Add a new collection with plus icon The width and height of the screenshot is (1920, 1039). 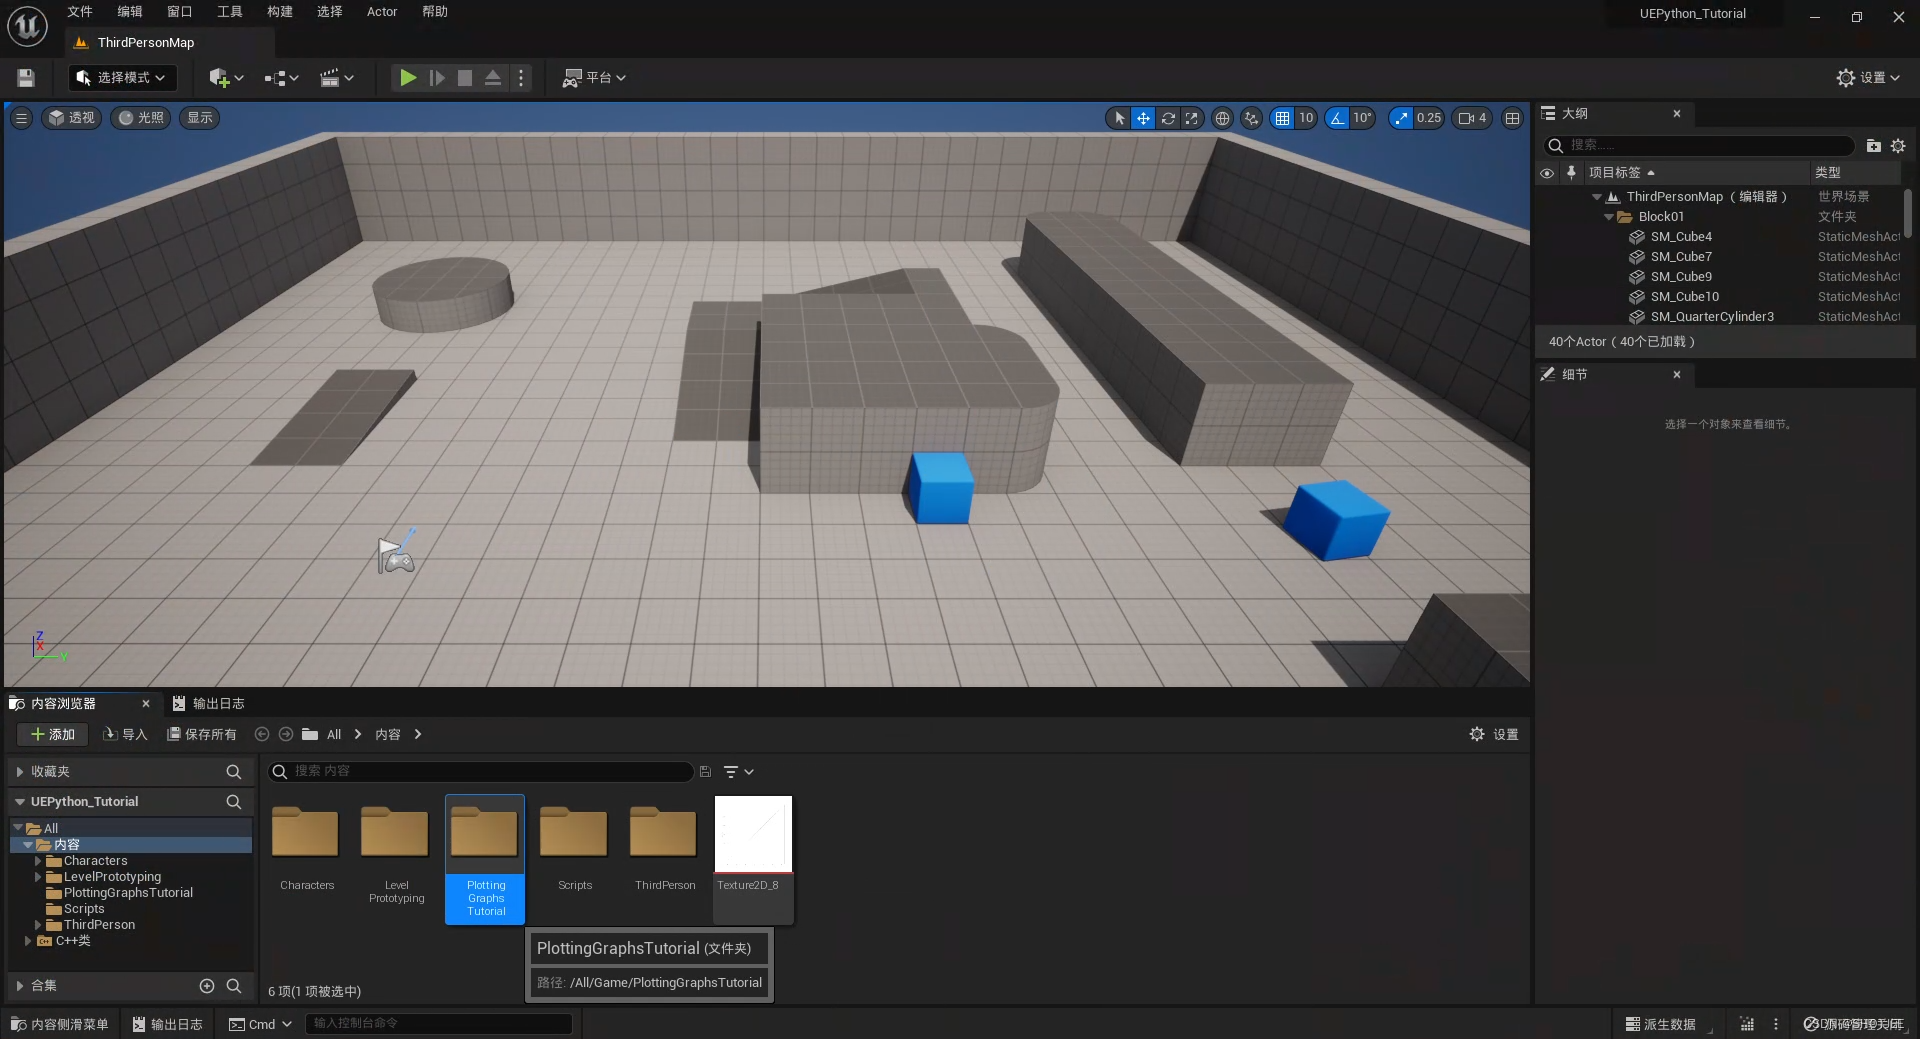(207, 986)
